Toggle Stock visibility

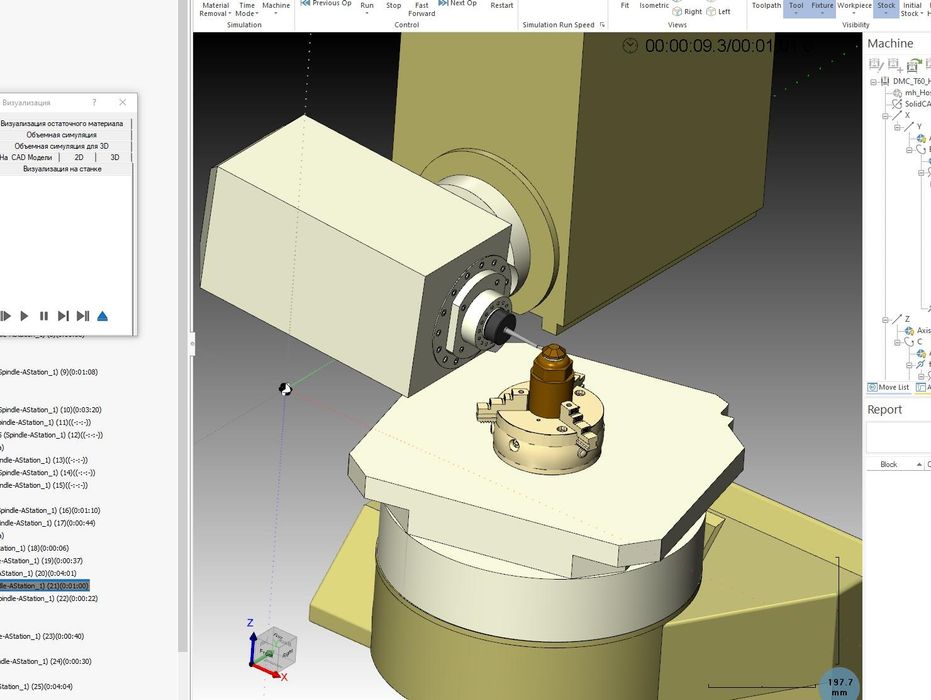[x=886, y=7]
